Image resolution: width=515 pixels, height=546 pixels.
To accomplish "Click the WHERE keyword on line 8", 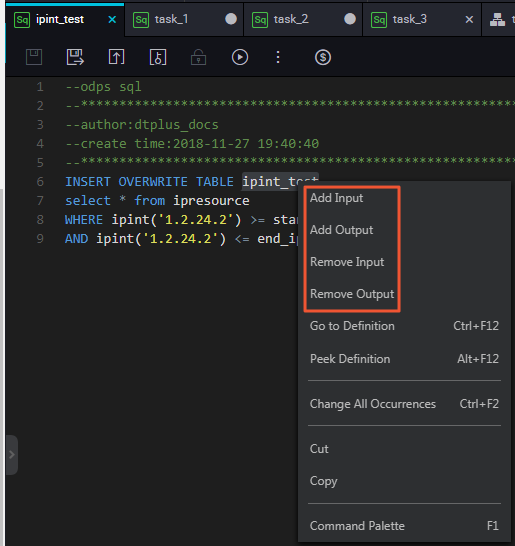I will (x=84, y=220).
